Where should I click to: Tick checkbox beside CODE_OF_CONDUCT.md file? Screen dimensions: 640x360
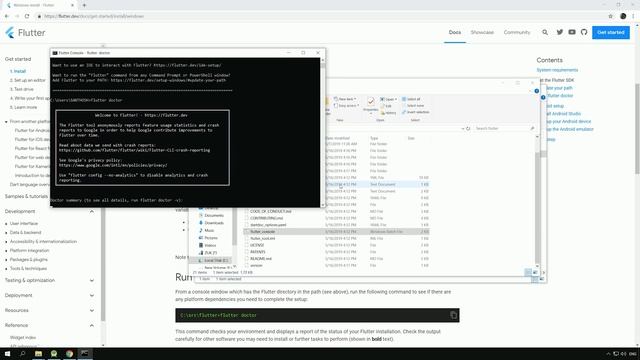(246, 211)
